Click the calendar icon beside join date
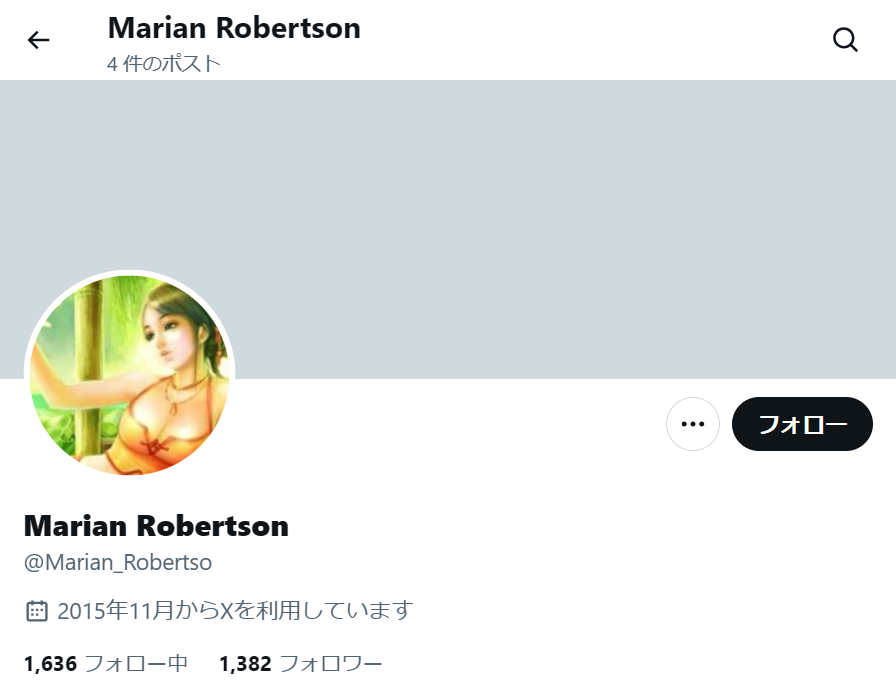This screenshot has height=684, width=896. click(37, 611)
